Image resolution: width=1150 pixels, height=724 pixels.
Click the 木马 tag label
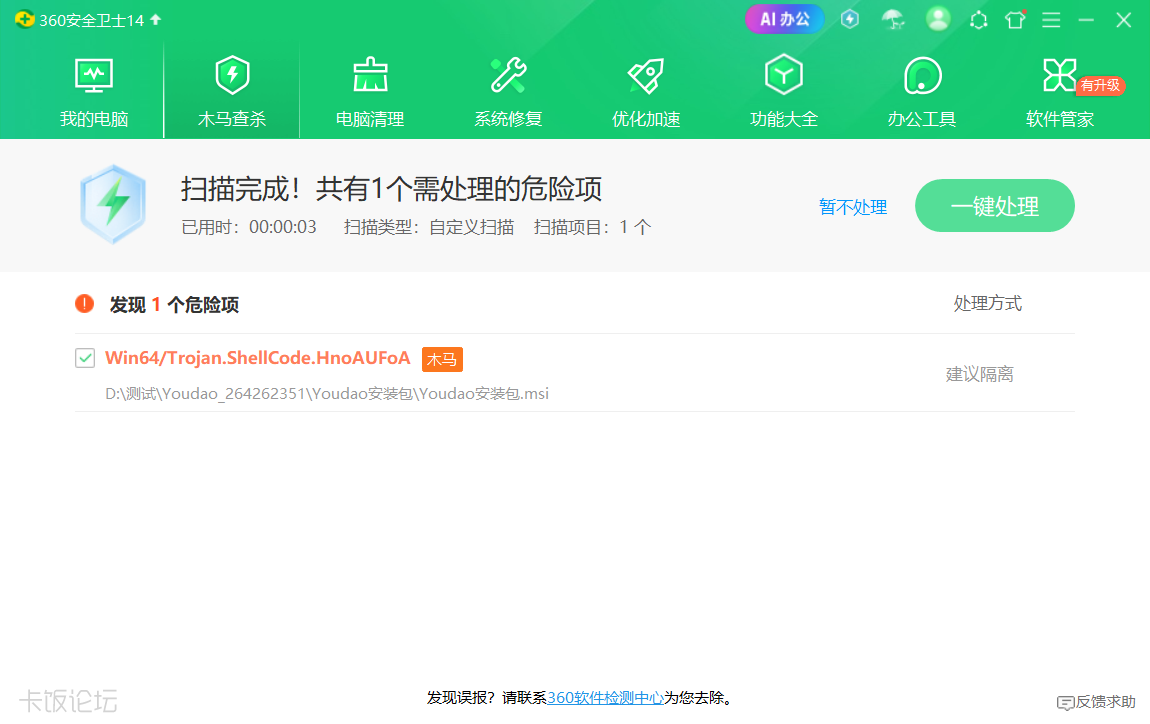[442, 359]
